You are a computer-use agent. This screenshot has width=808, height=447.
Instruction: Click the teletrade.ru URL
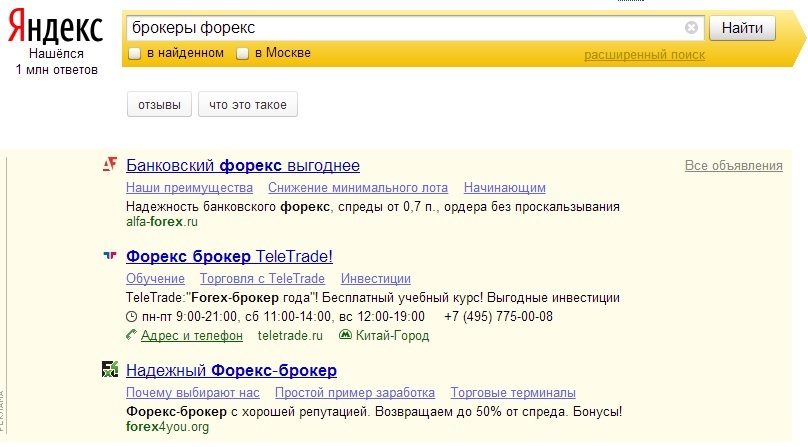(x=290, y=336)
